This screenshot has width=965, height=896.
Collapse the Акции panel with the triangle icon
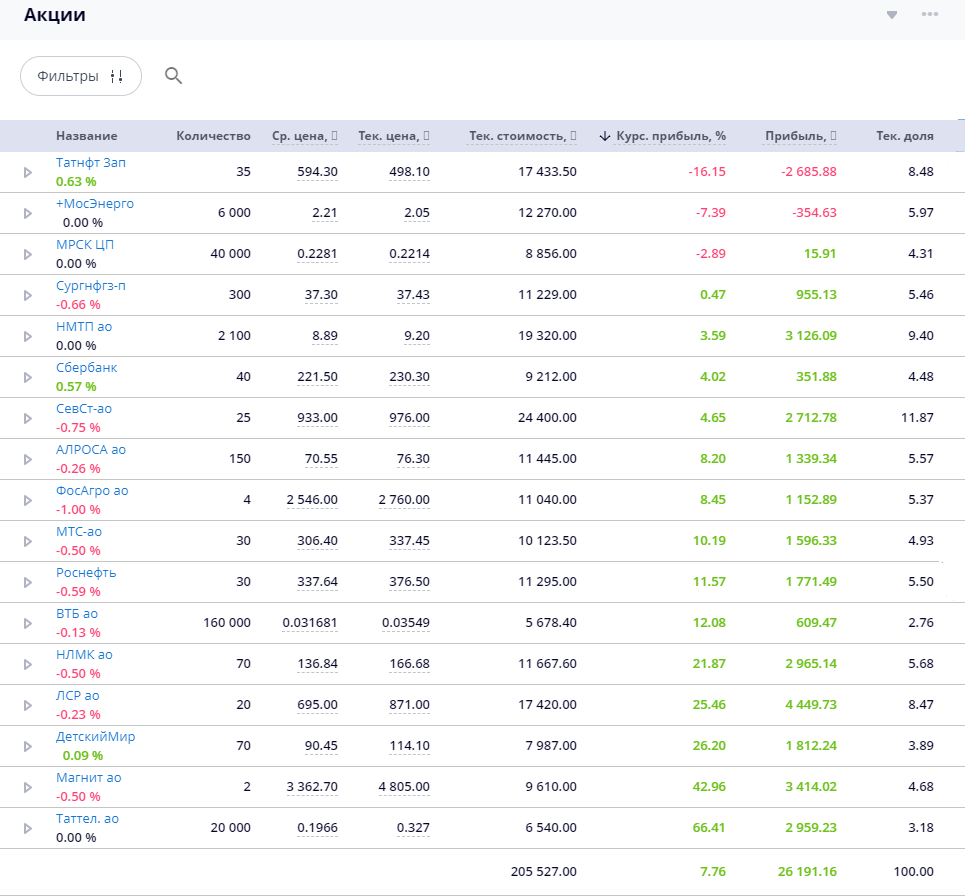pyautogui.click(x=892, y=15)
